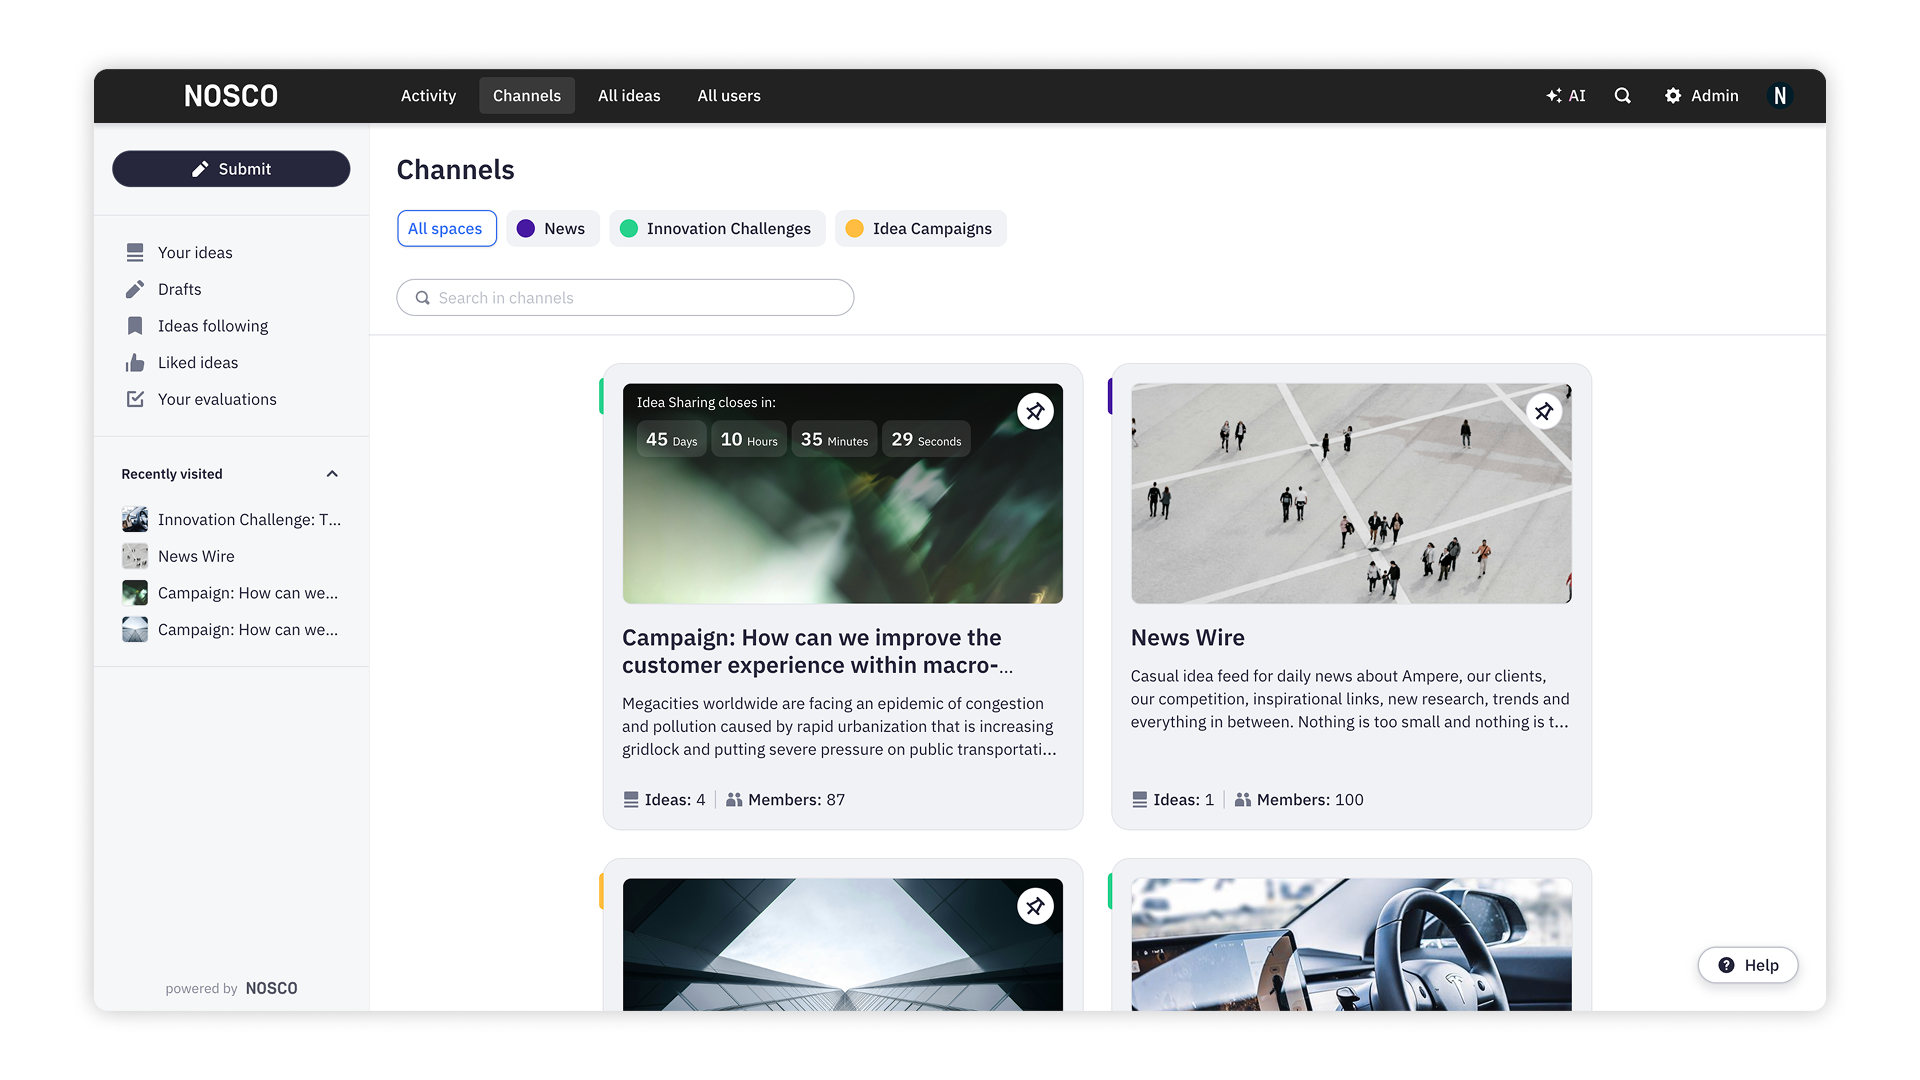This screenshot has width=1920, height=1080.
Task: Click the Liked ideas thumbs-up icon
Action: click(135, 363)
